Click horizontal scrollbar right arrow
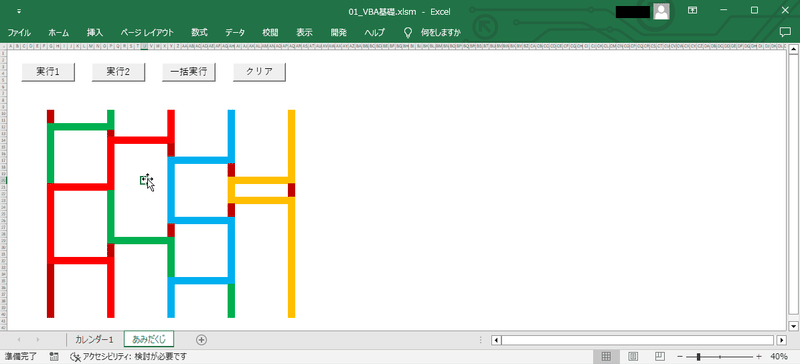Image resolution: width=800 pixels, height=364 pixels. coord(782,340)
